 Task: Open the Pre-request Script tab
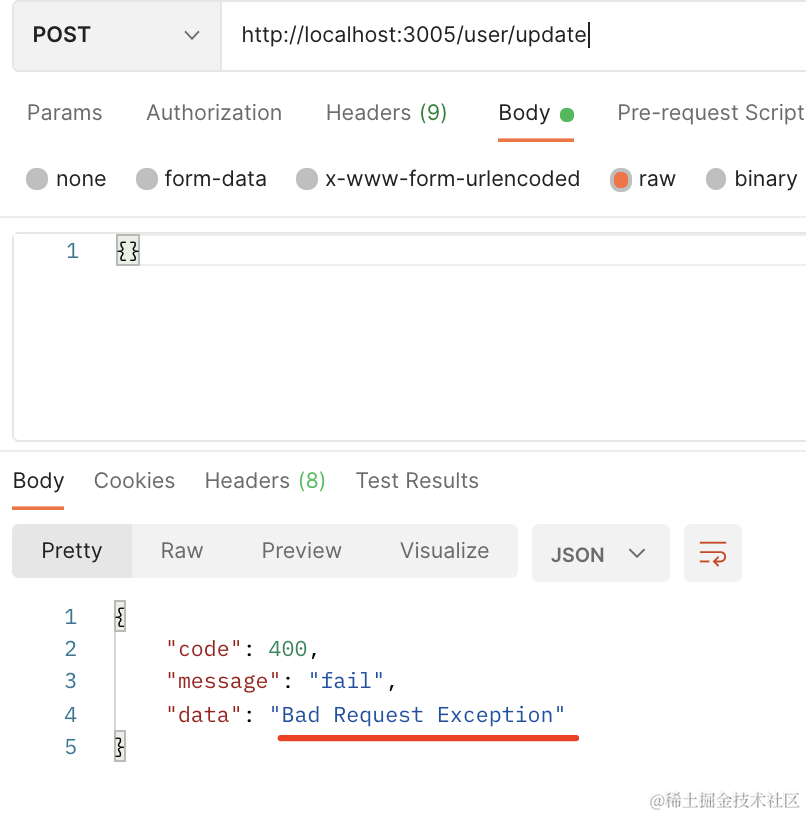pyautogui.click(x=710, y=113)
